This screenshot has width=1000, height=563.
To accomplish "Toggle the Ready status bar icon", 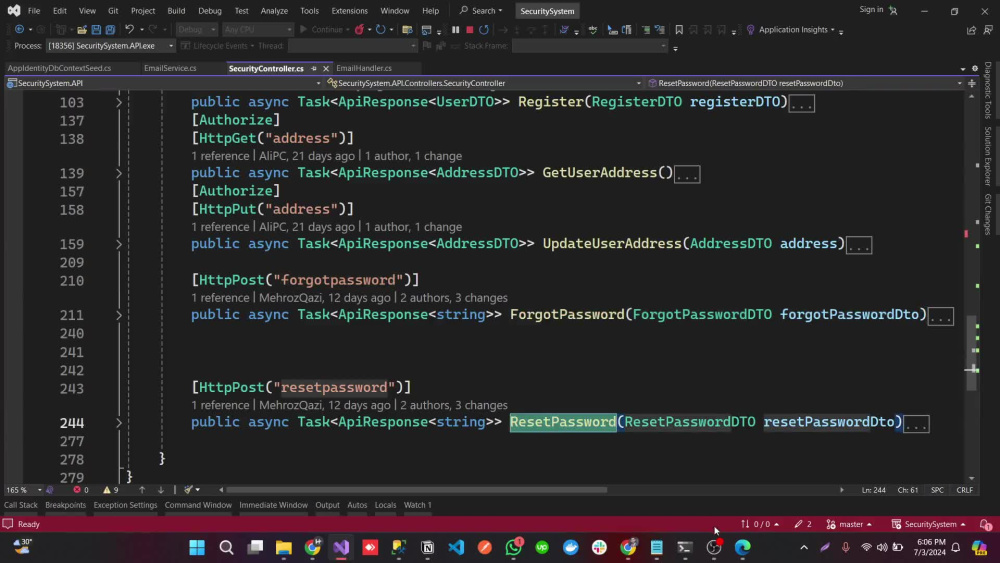I will tap(8, 524).
